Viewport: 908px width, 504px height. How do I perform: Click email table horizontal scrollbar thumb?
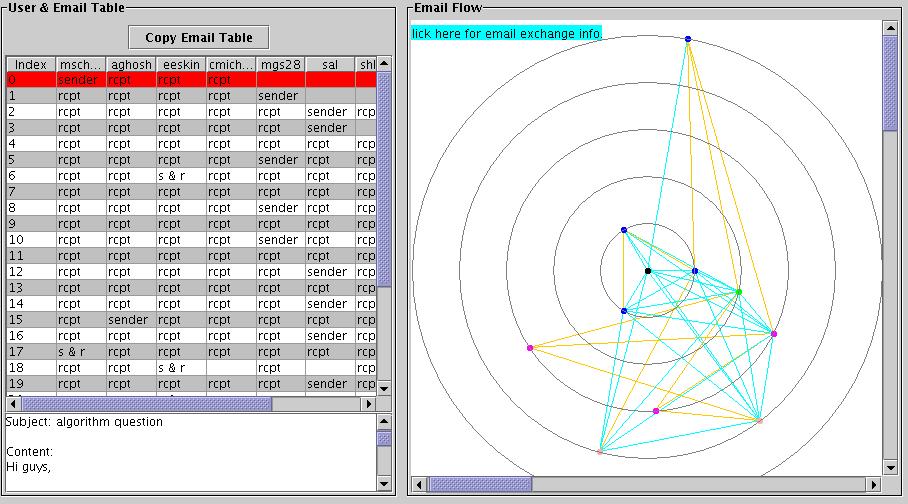[x=147, y=404]
